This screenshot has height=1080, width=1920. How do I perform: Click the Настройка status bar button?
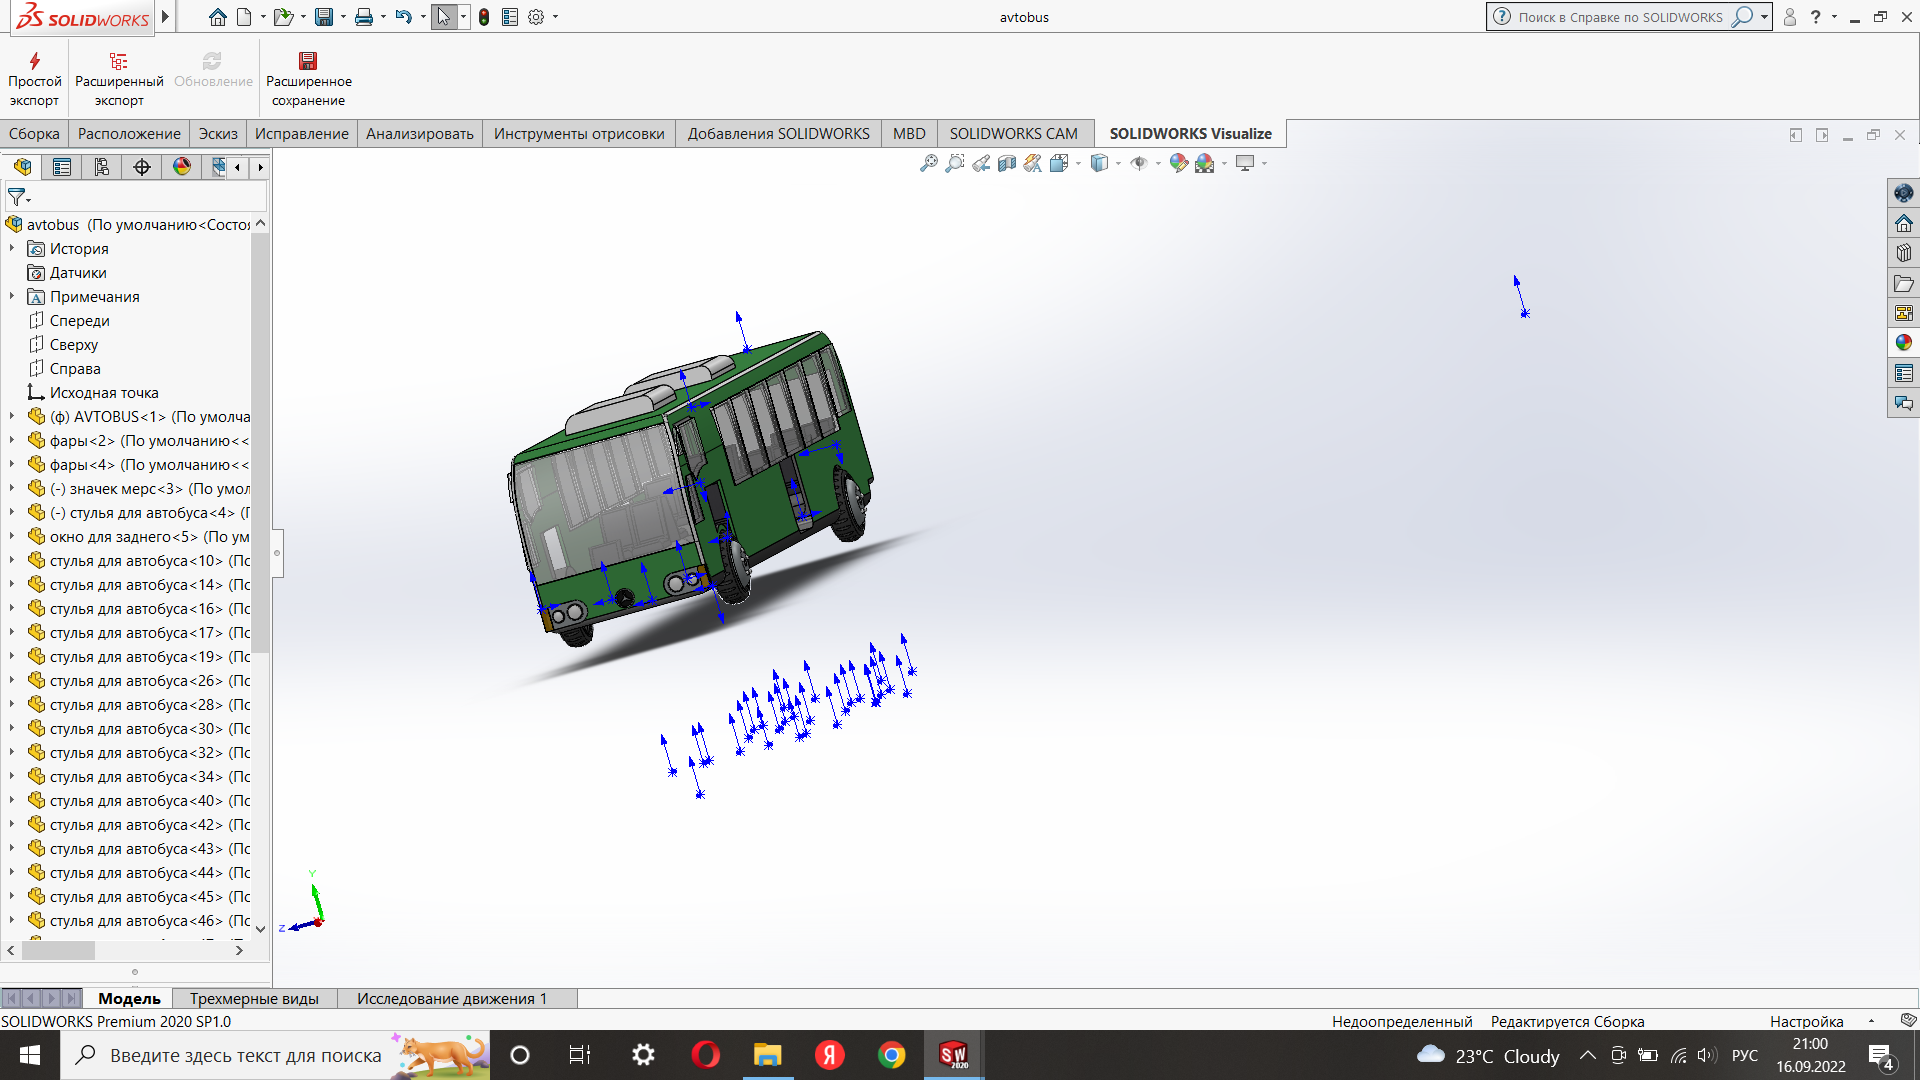1806,1021
